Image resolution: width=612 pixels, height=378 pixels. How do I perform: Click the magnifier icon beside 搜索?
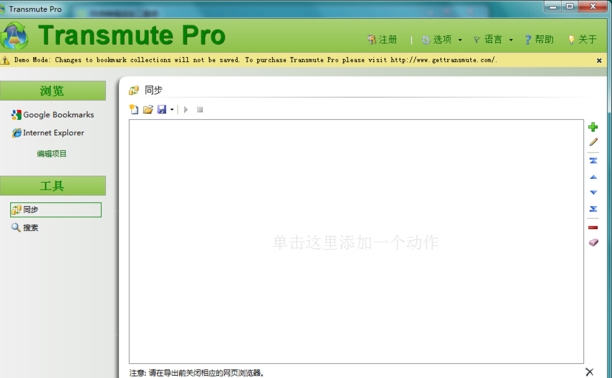click(16, 227)
